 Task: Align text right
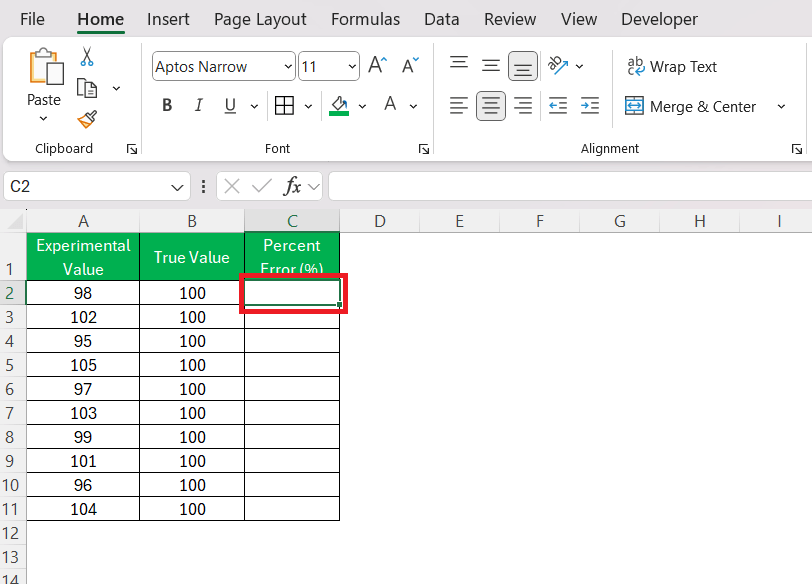point(523,106)
